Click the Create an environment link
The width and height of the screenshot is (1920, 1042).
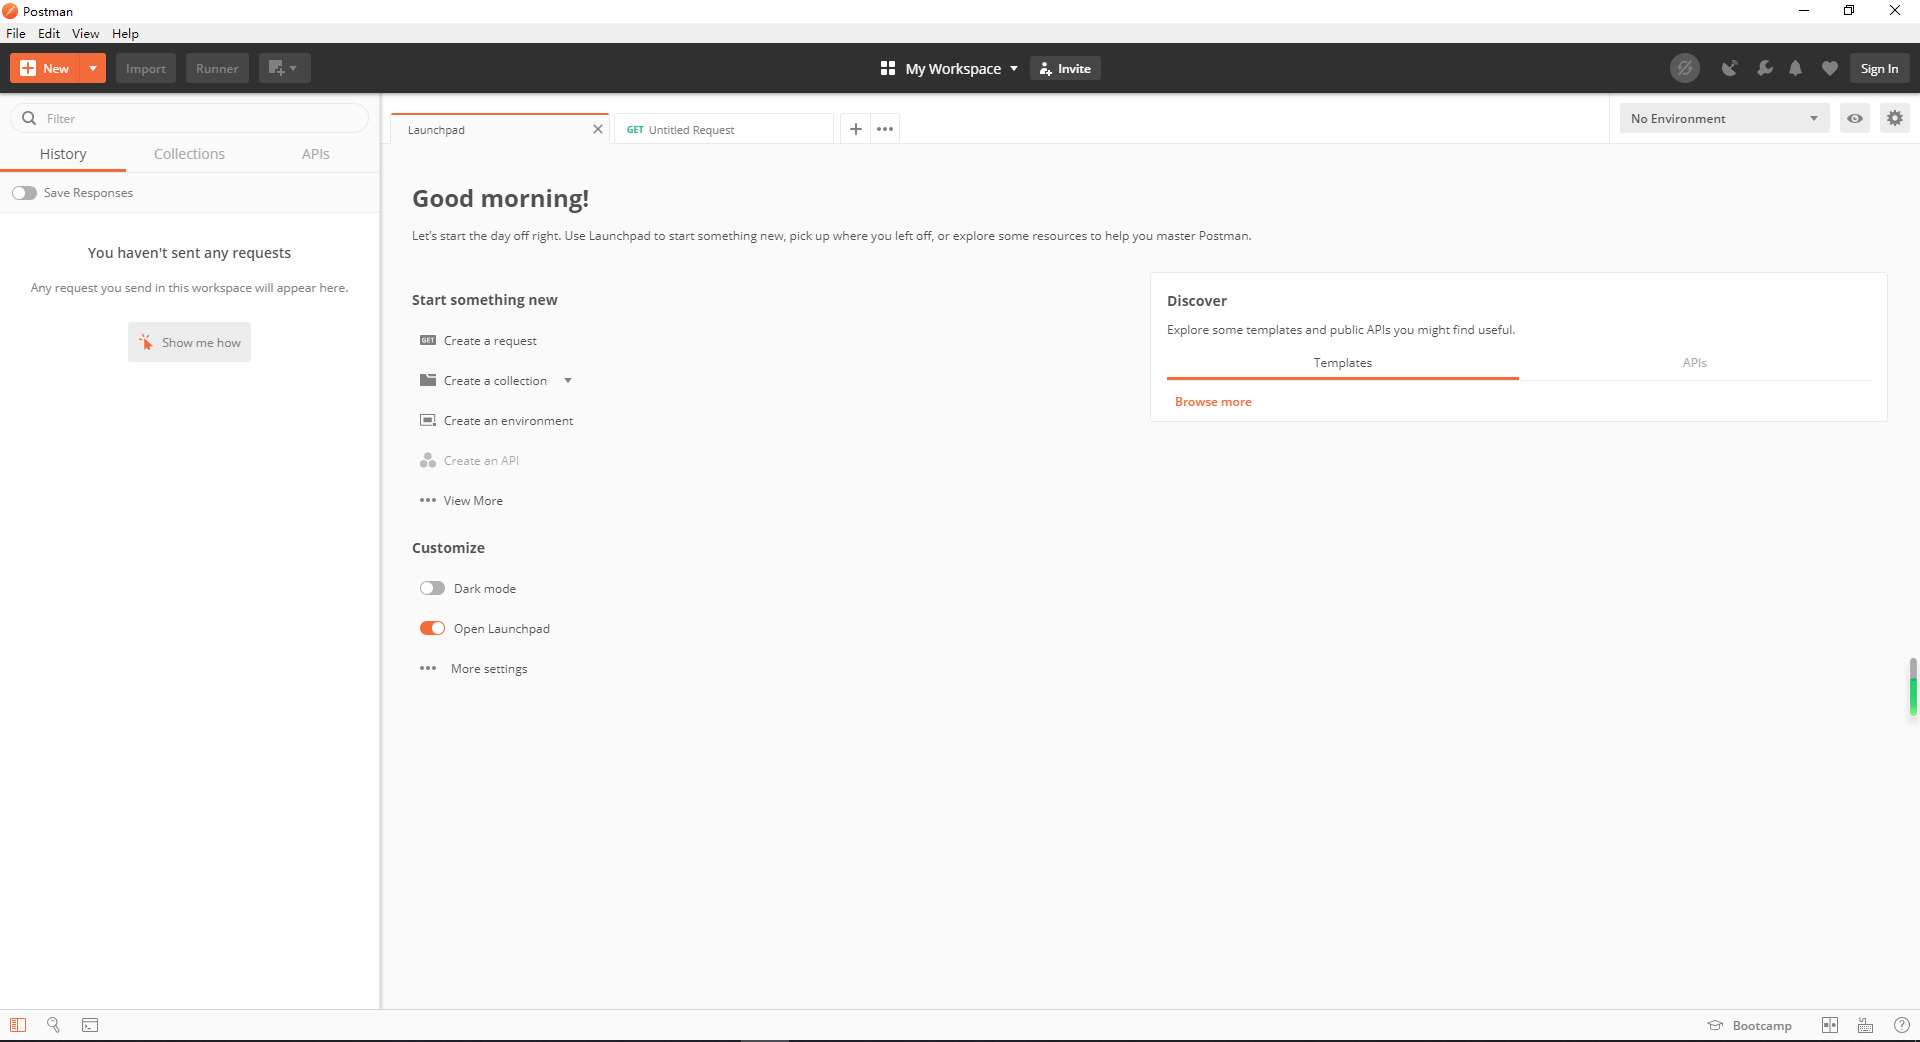pyautogui.click(x=508, y=421)
